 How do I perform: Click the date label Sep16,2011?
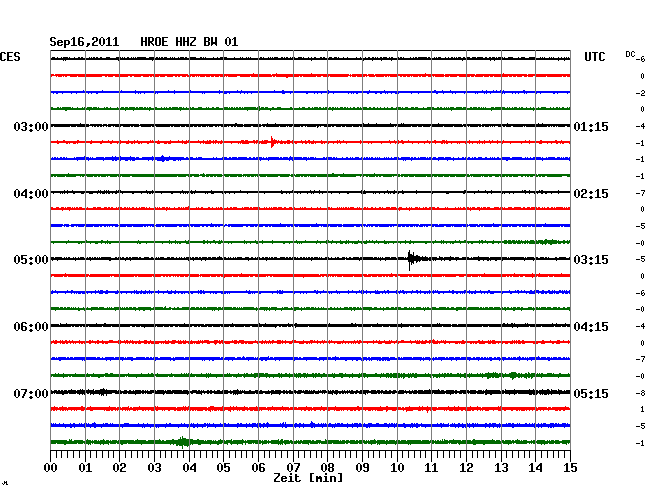[x=84, y=42]
